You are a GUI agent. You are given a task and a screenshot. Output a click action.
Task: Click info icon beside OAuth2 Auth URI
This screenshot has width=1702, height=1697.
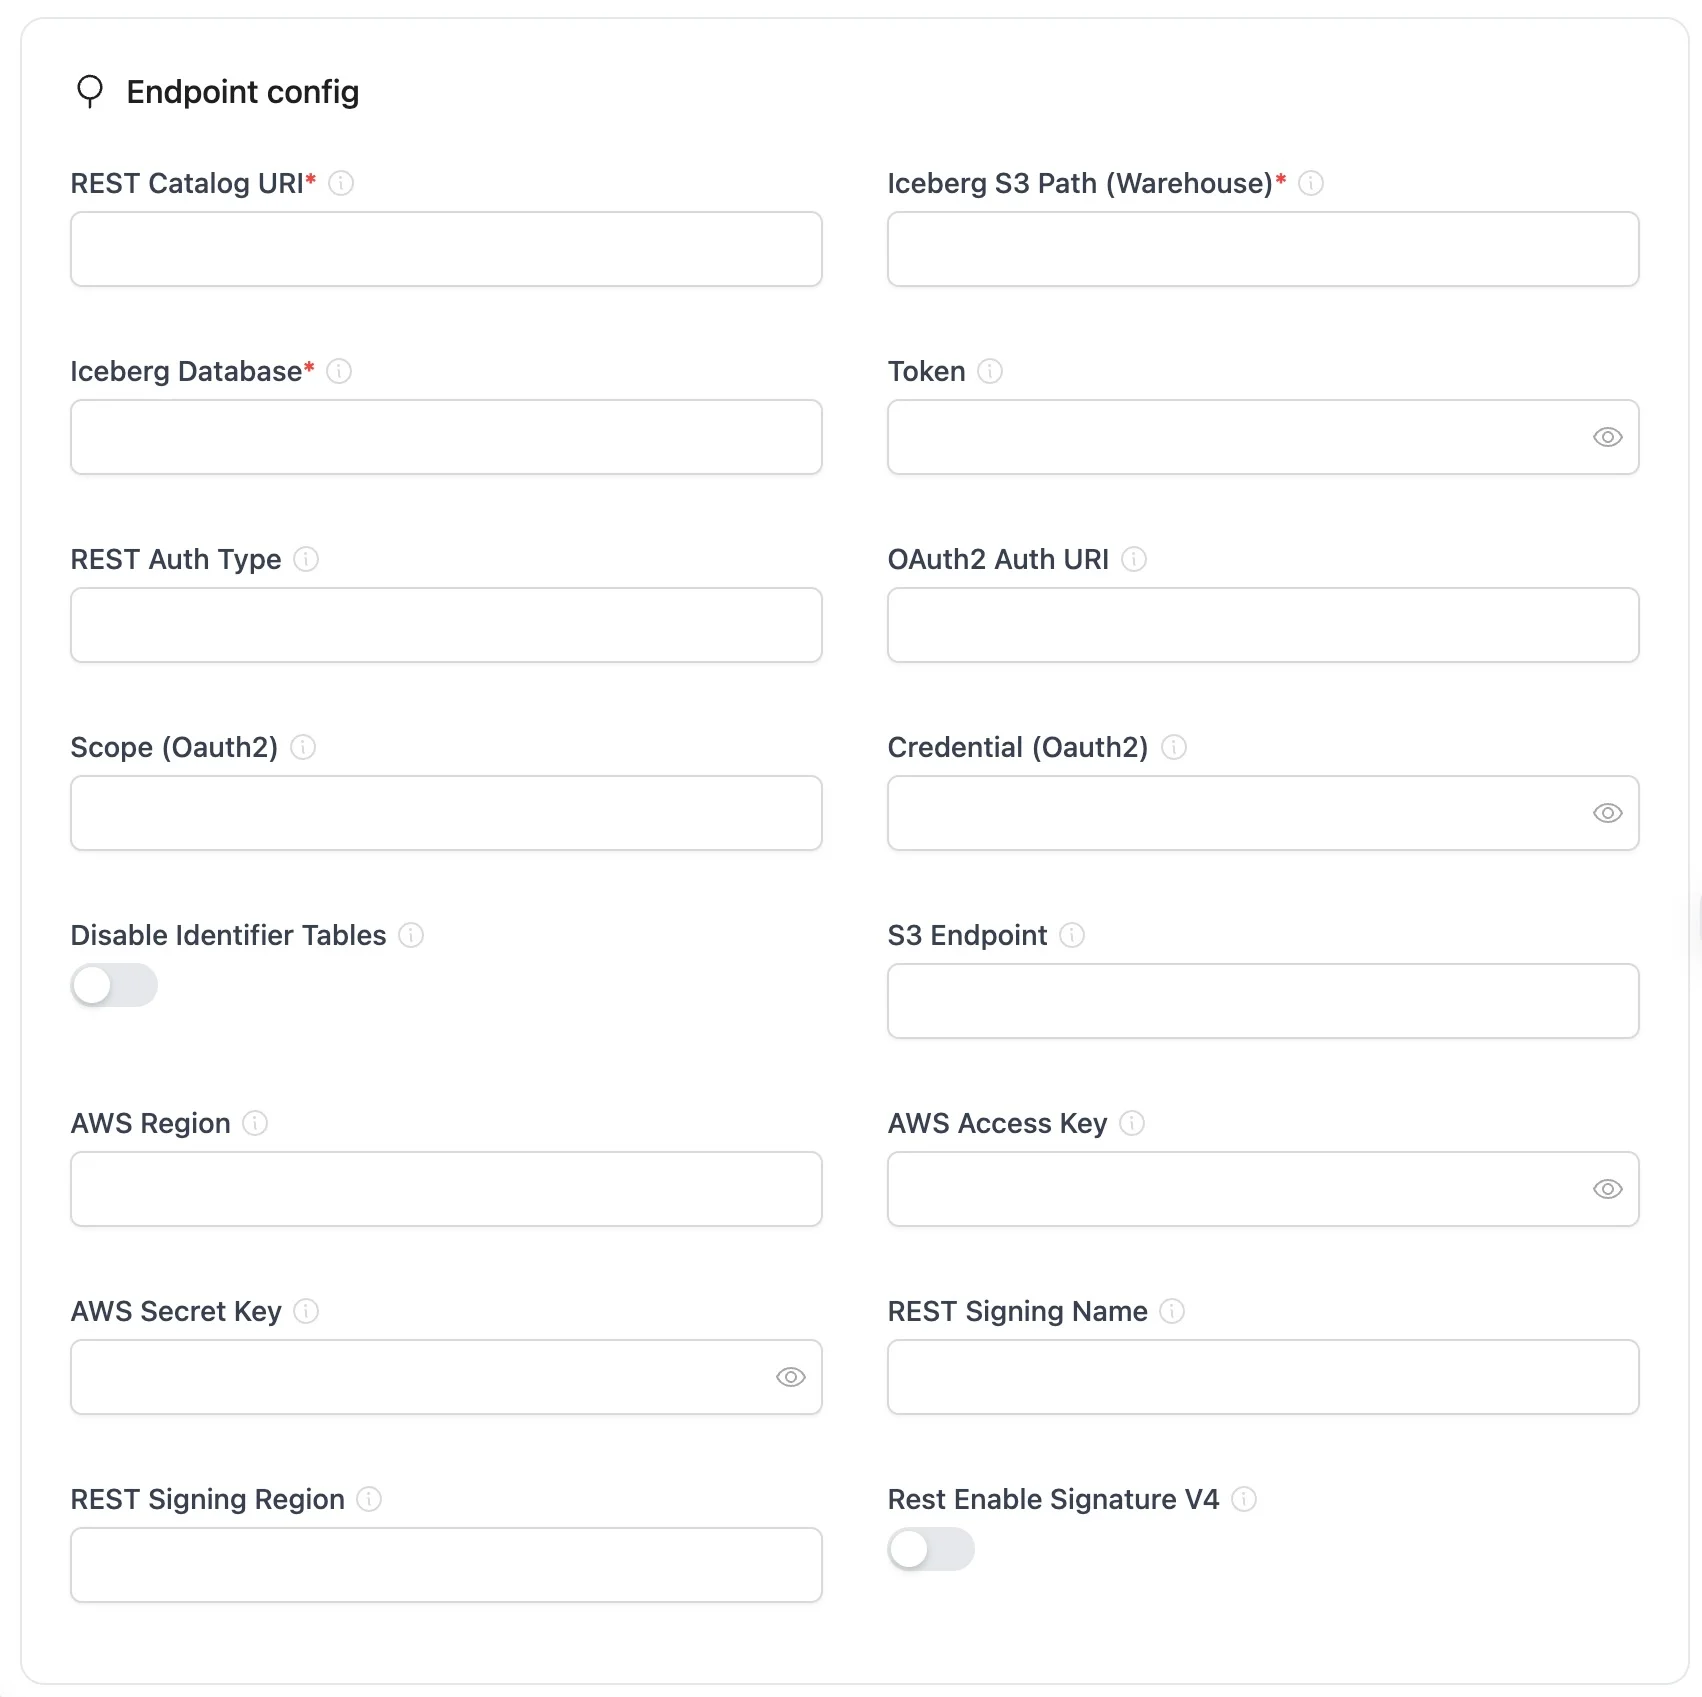tap(1134, 559)
